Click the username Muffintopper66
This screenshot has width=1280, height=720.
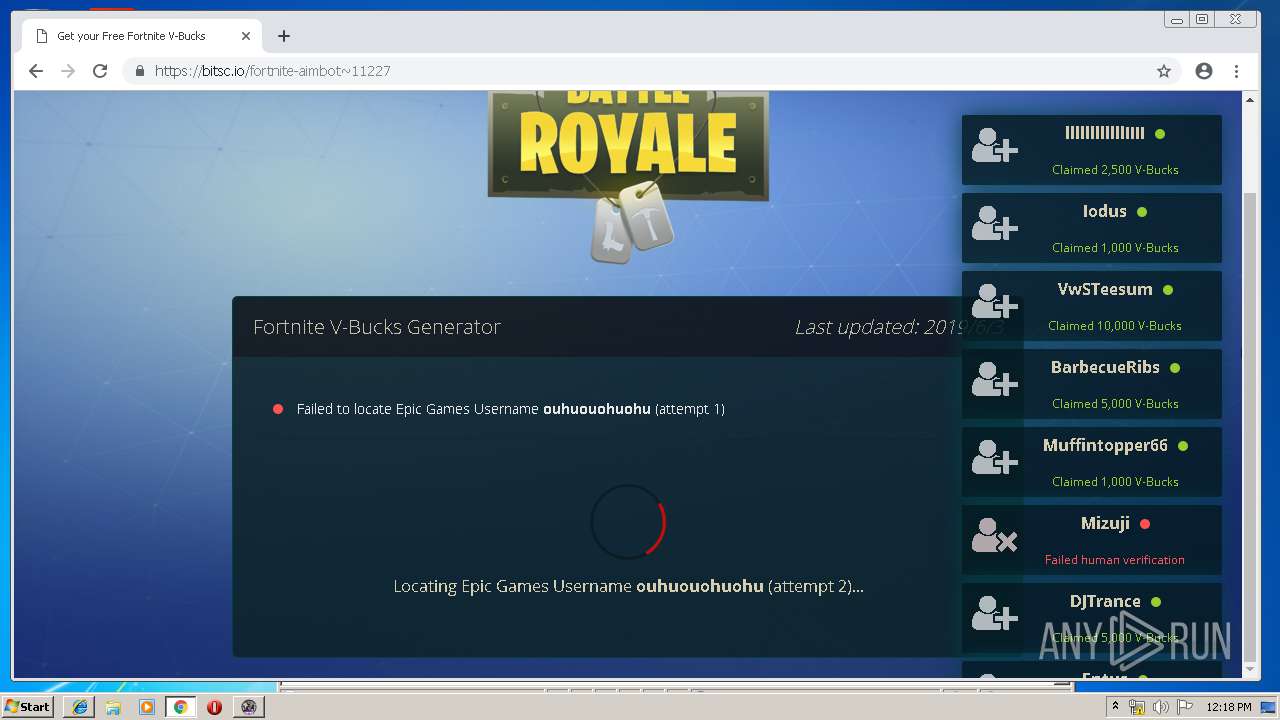click(1105, 445)
